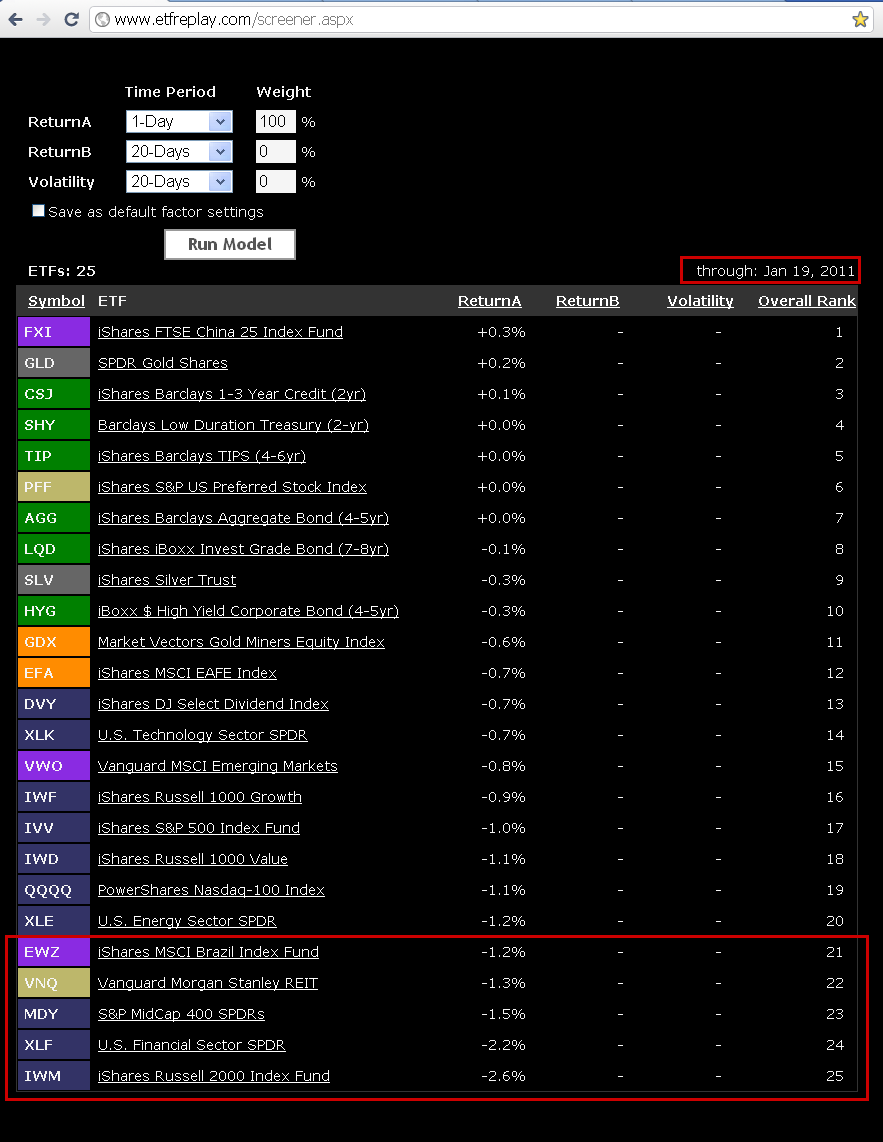Click the -2.6% ReturnA value
883x1142 pixels.
coord(503,1076)
